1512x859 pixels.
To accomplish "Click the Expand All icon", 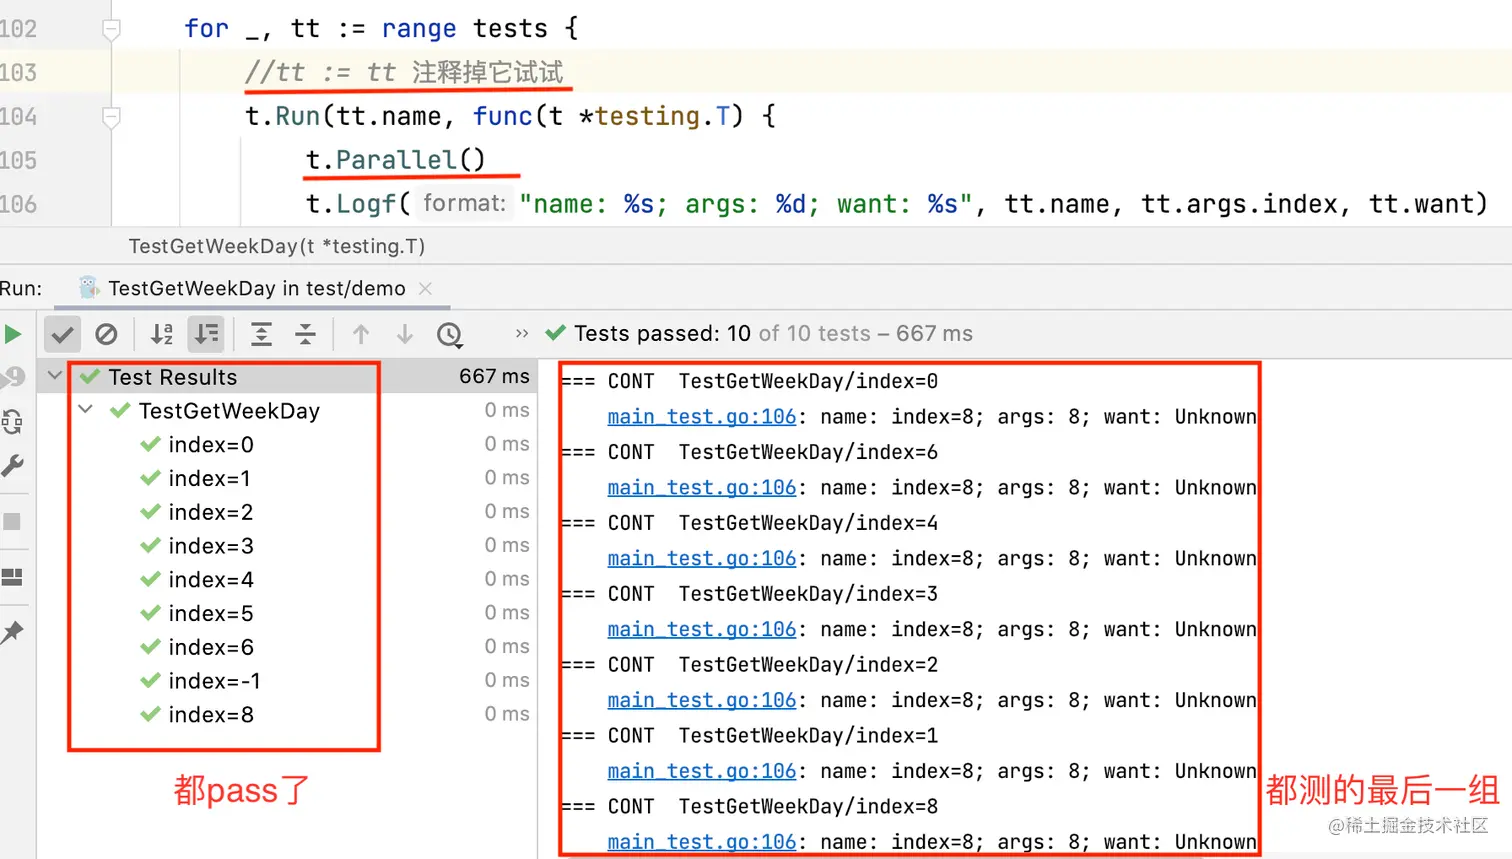I will coord(261,334).
